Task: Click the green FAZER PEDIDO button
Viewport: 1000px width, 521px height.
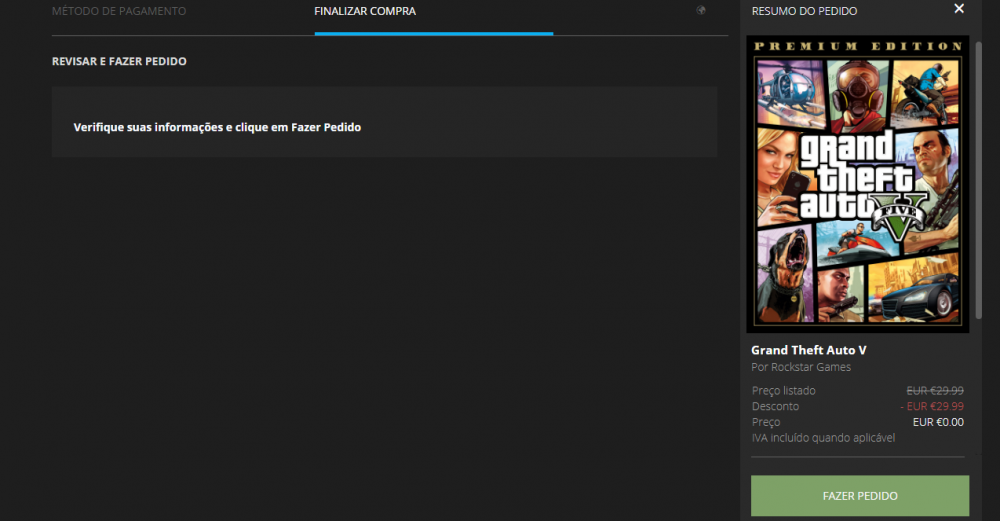Action: click(860, 495)
